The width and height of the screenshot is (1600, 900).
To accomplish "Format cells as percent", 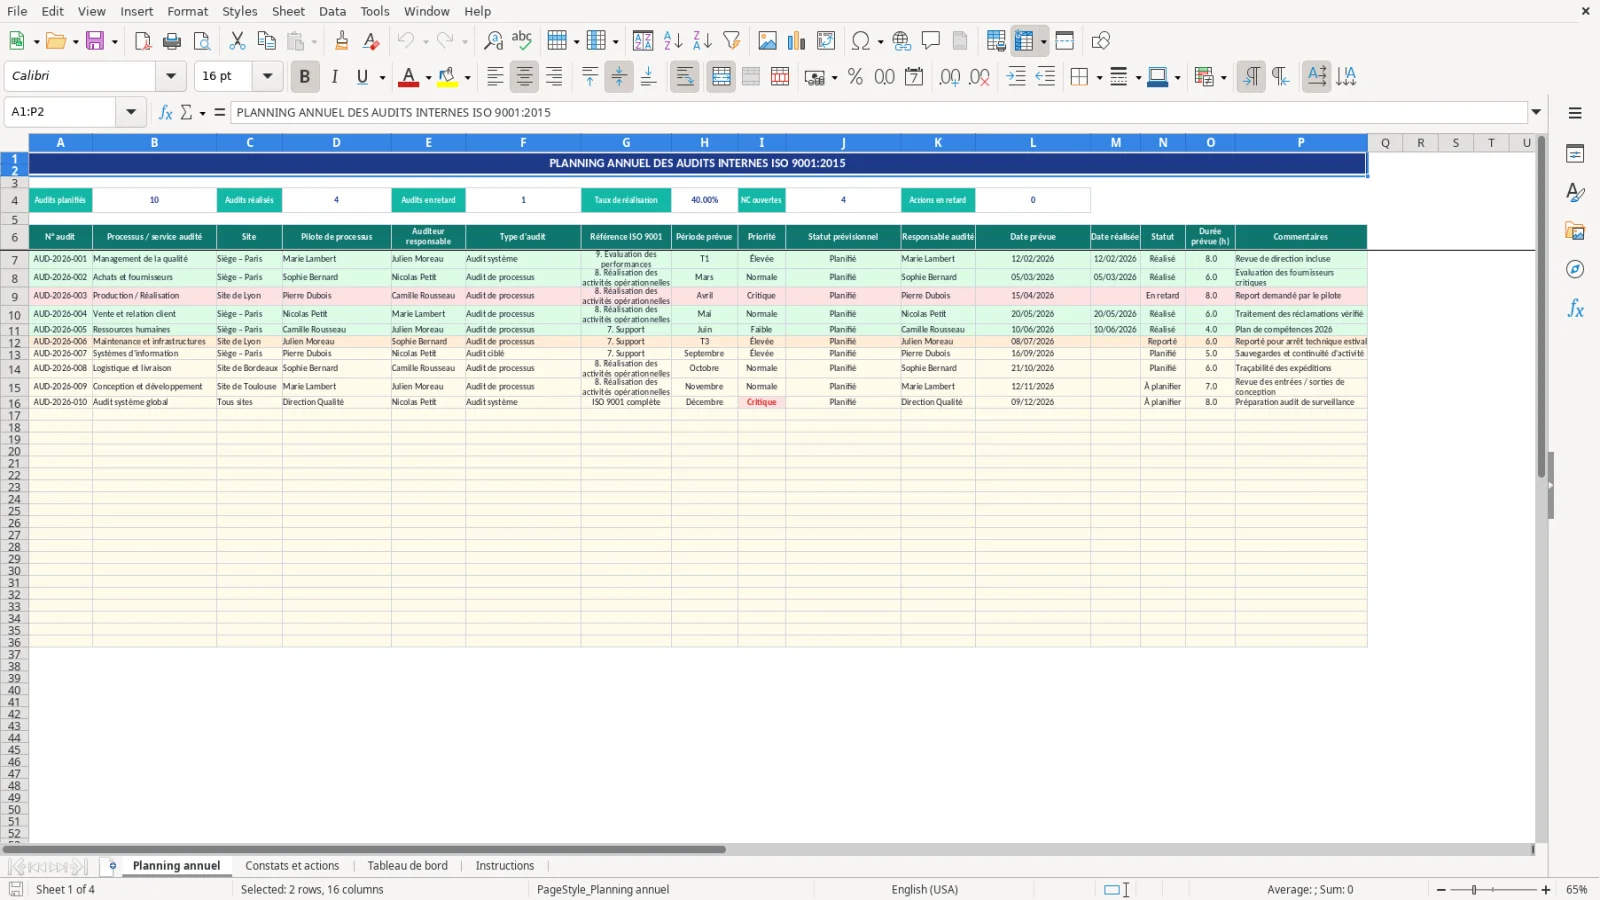I will tap(855, 77).
